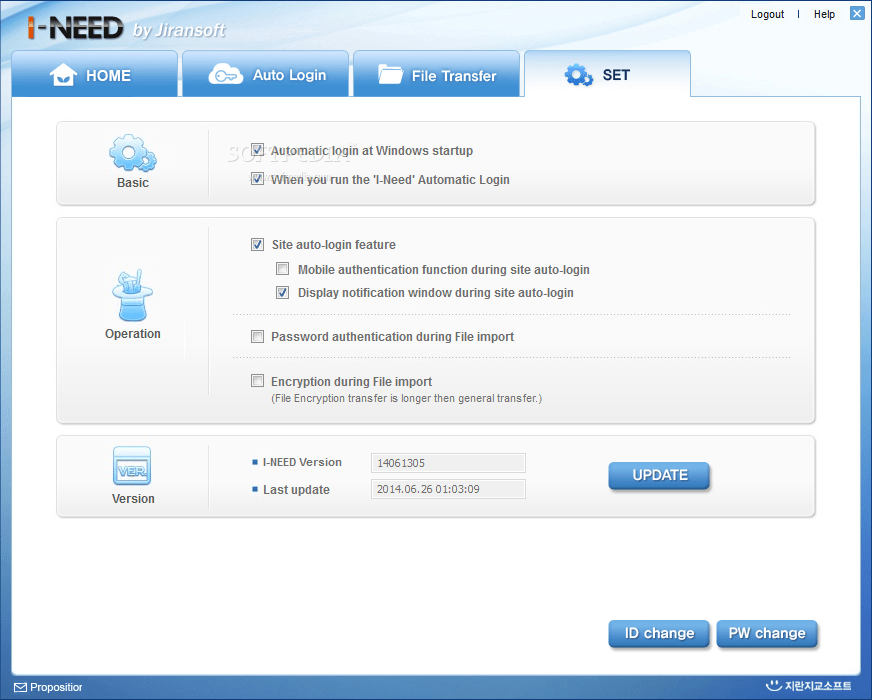Click the Jiransoft Korean logo at bottom
This screenshot has height=700, width=872.
pos(808,686)
